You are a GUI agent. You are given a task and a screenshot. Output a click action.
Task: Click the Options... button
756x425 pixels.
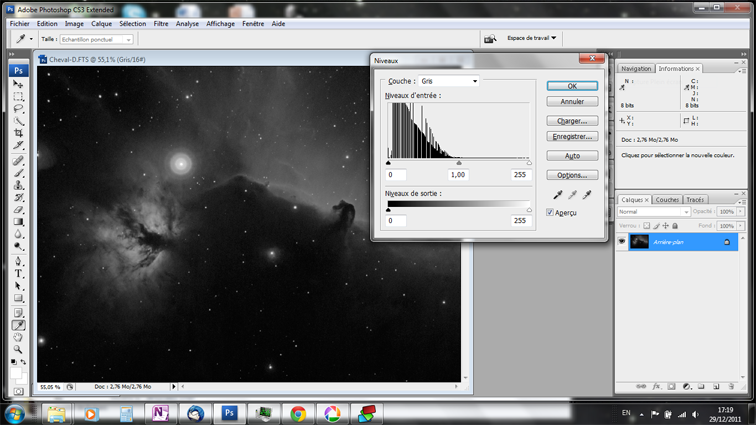572,175
